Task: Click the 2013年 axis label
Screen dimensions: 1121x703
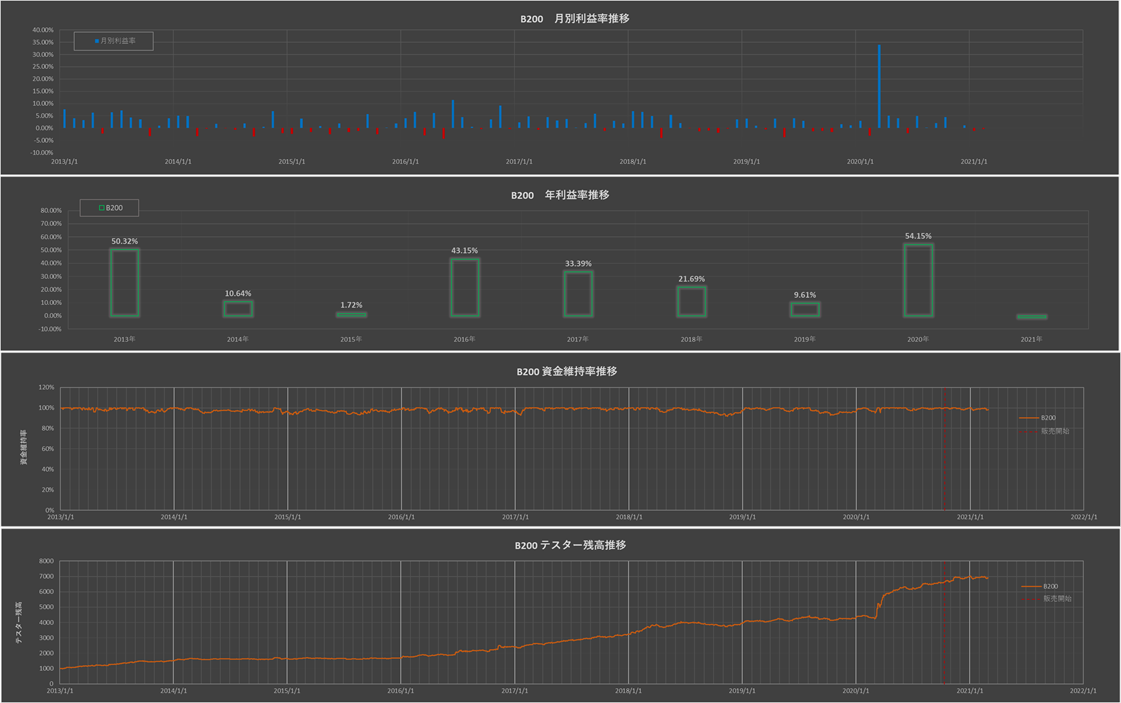Action: coord(124,339)
